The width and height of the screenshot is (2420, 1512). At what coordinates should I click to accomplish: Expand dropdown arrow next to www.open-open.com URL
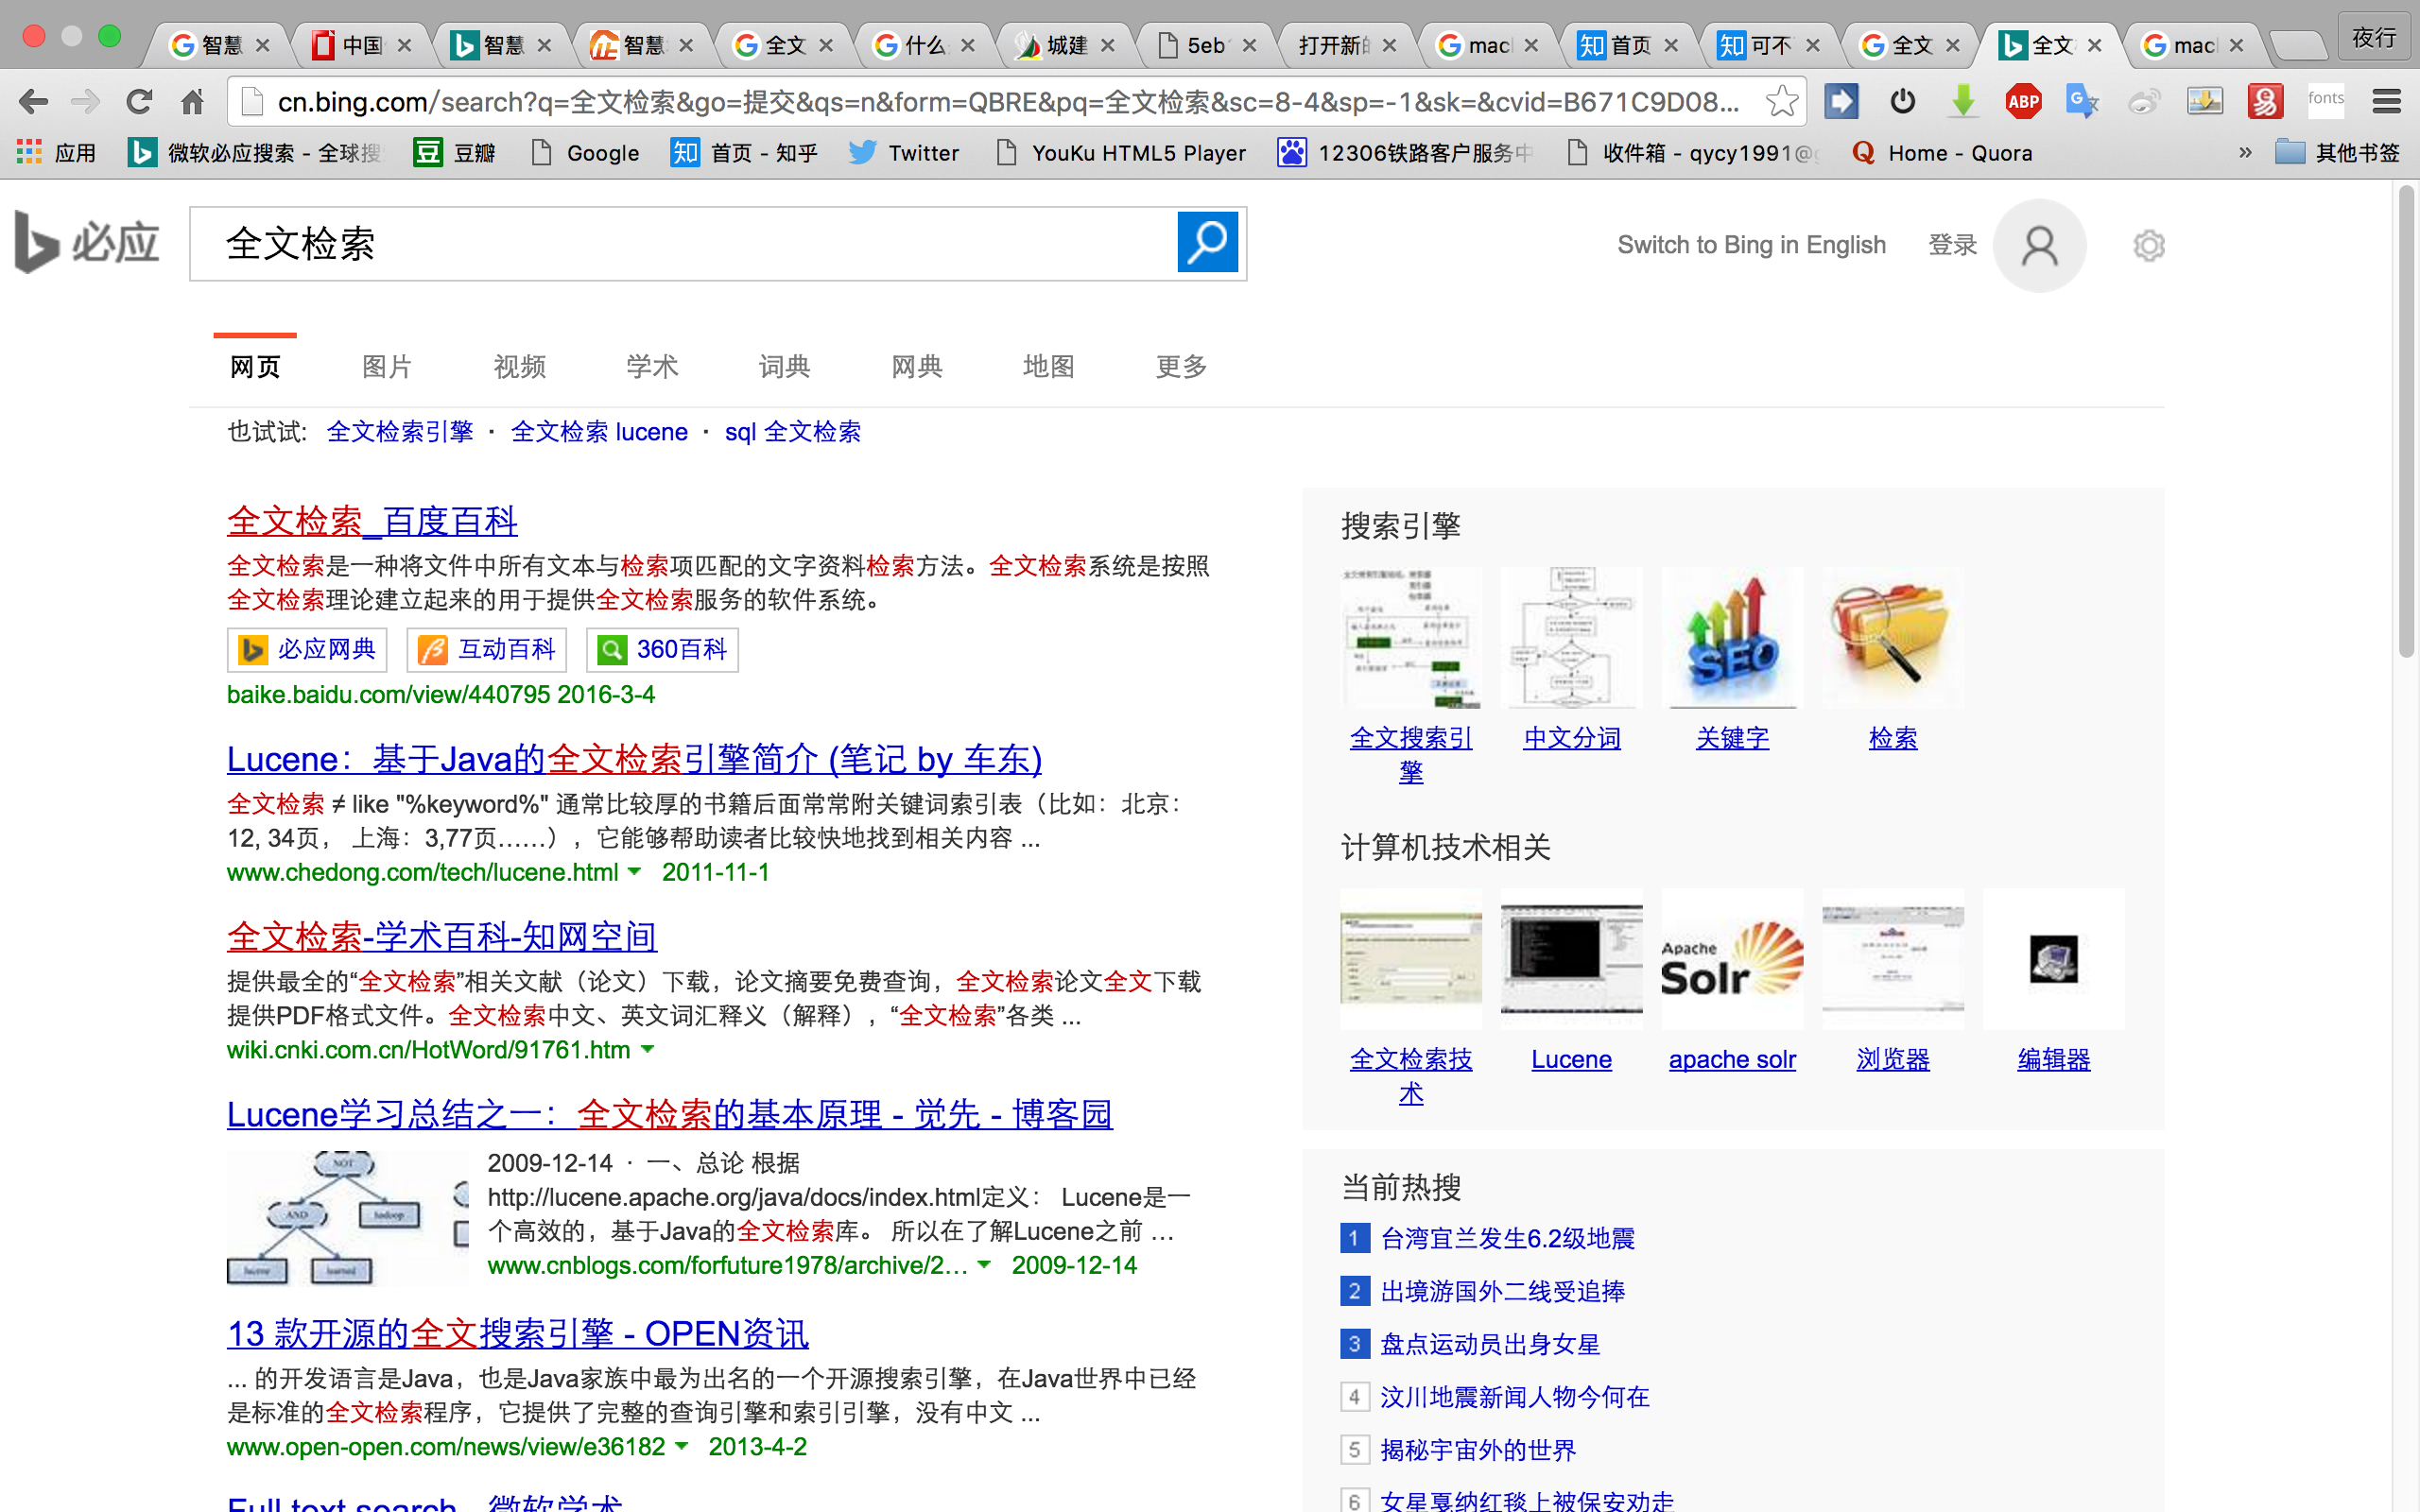click(682, 1446)
